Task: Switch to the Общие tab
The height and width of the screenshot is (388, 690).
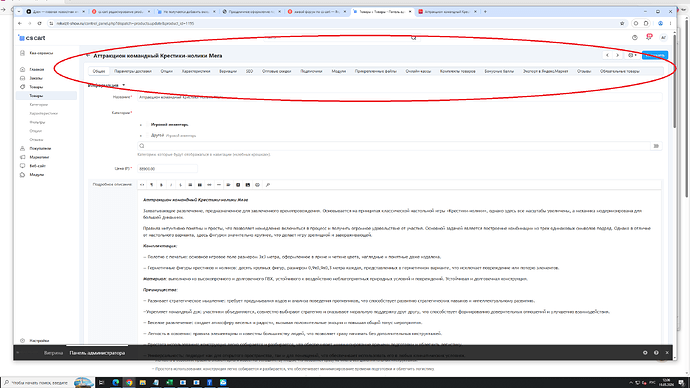Action: point(99,71)
